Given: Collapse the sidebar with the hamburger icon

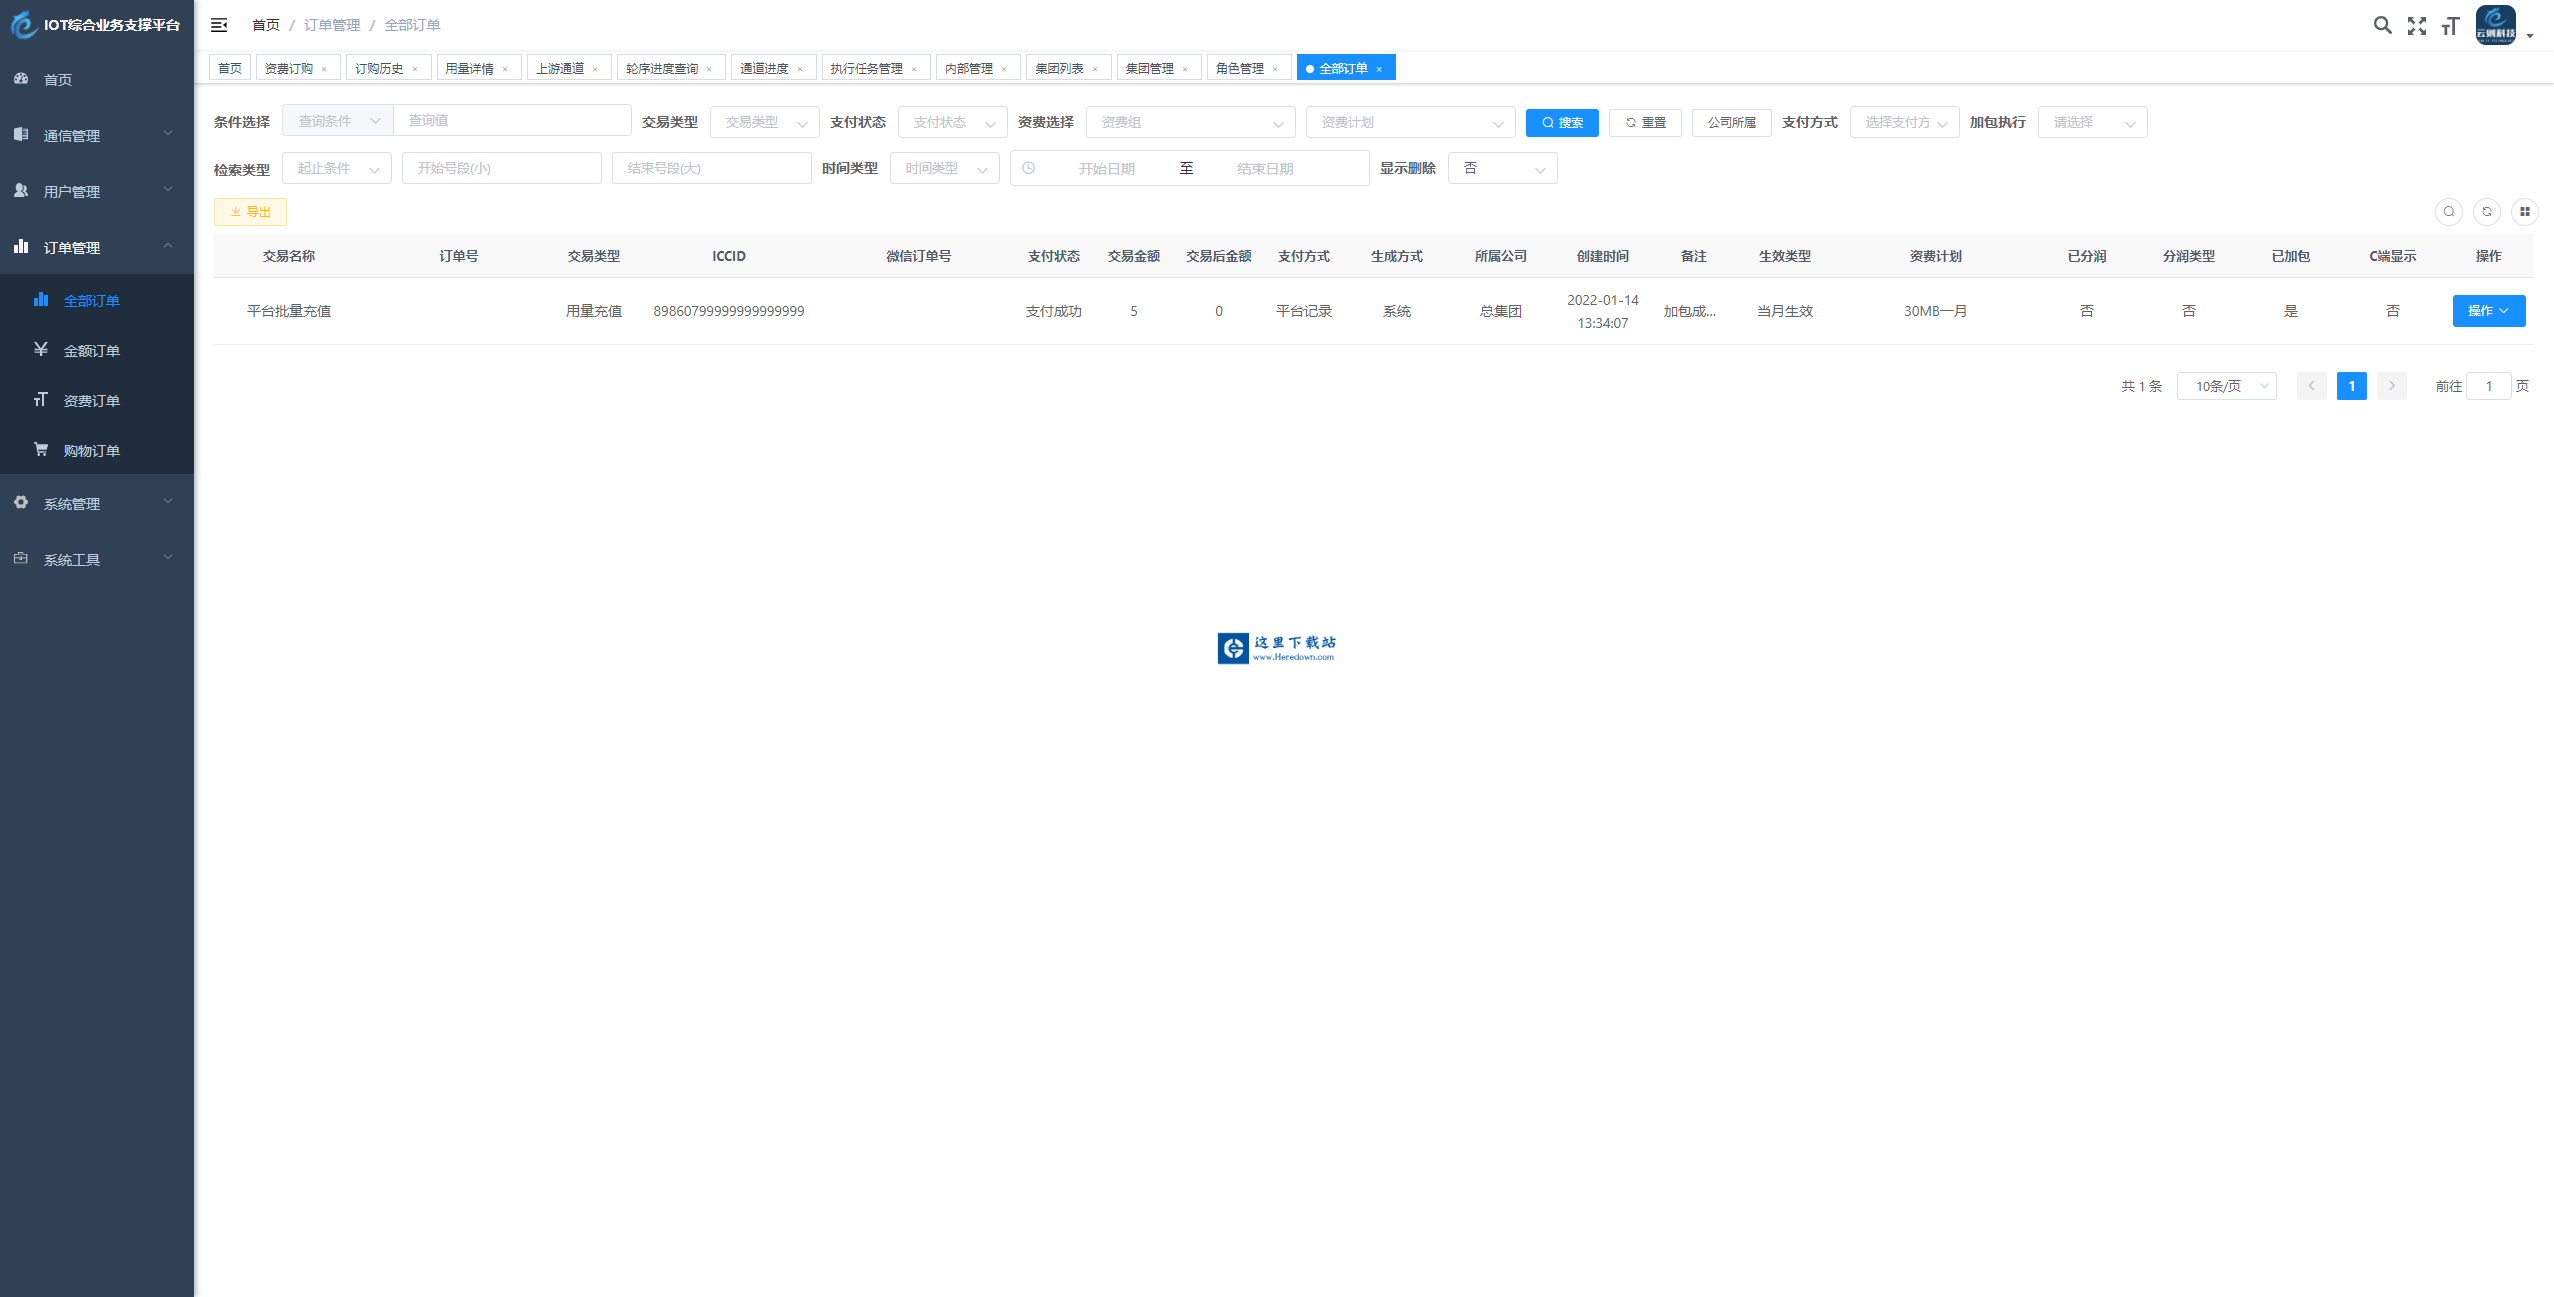Looking at the screenshot, I should 219,25.
